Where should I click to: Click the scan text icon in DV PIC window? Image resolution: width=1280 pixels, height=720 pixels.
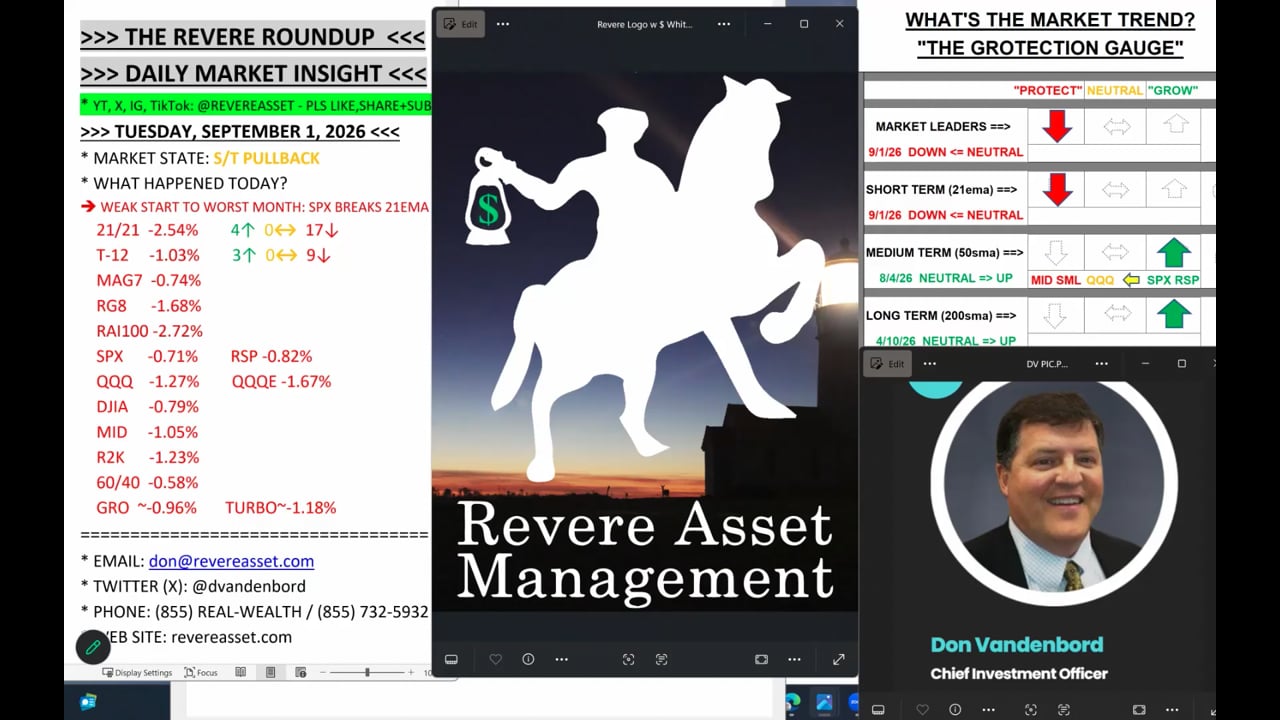(x=1063, y=710)
